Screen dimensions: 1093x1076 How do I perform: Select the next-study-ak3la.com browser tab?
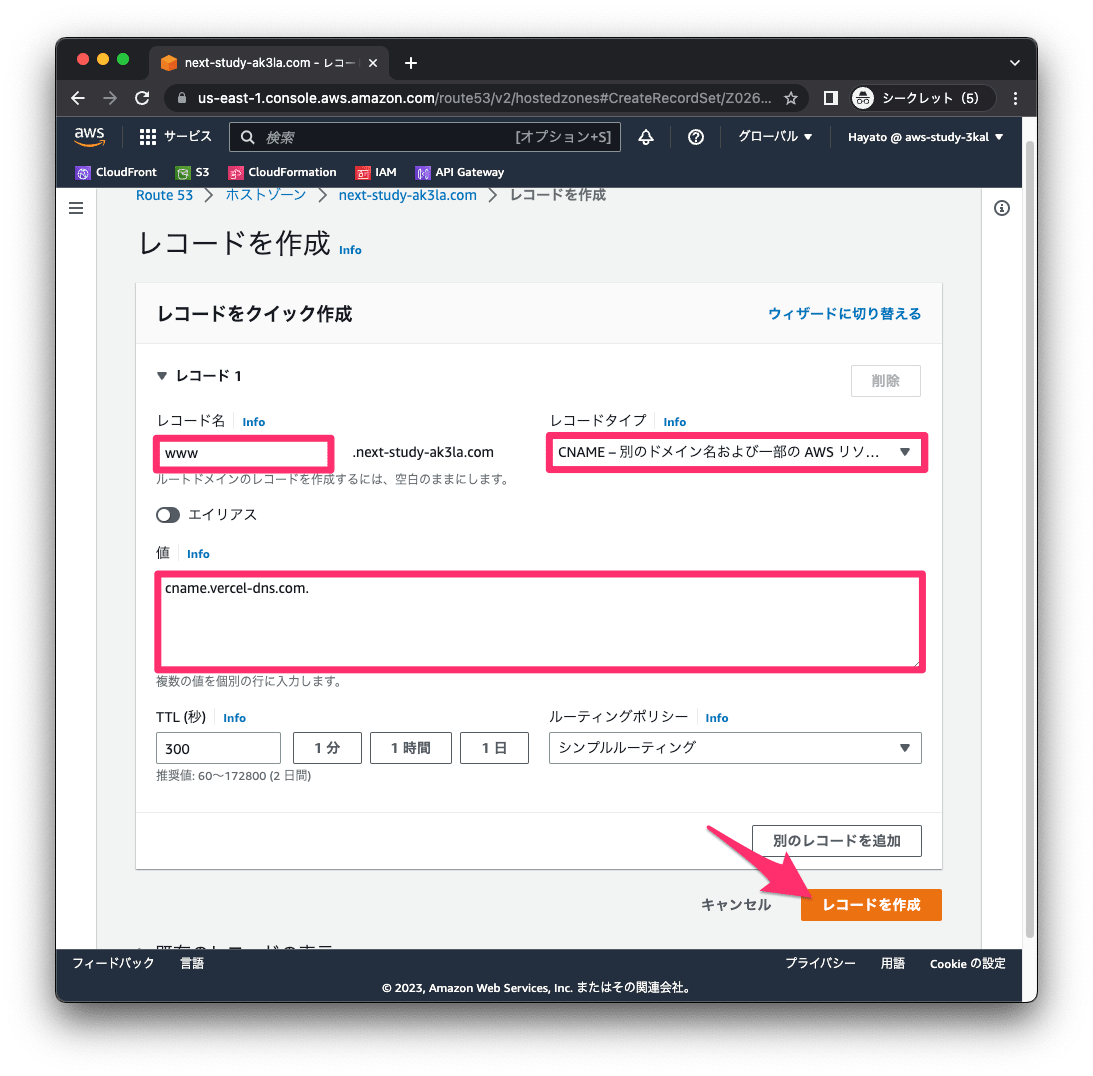coord(269,63)
